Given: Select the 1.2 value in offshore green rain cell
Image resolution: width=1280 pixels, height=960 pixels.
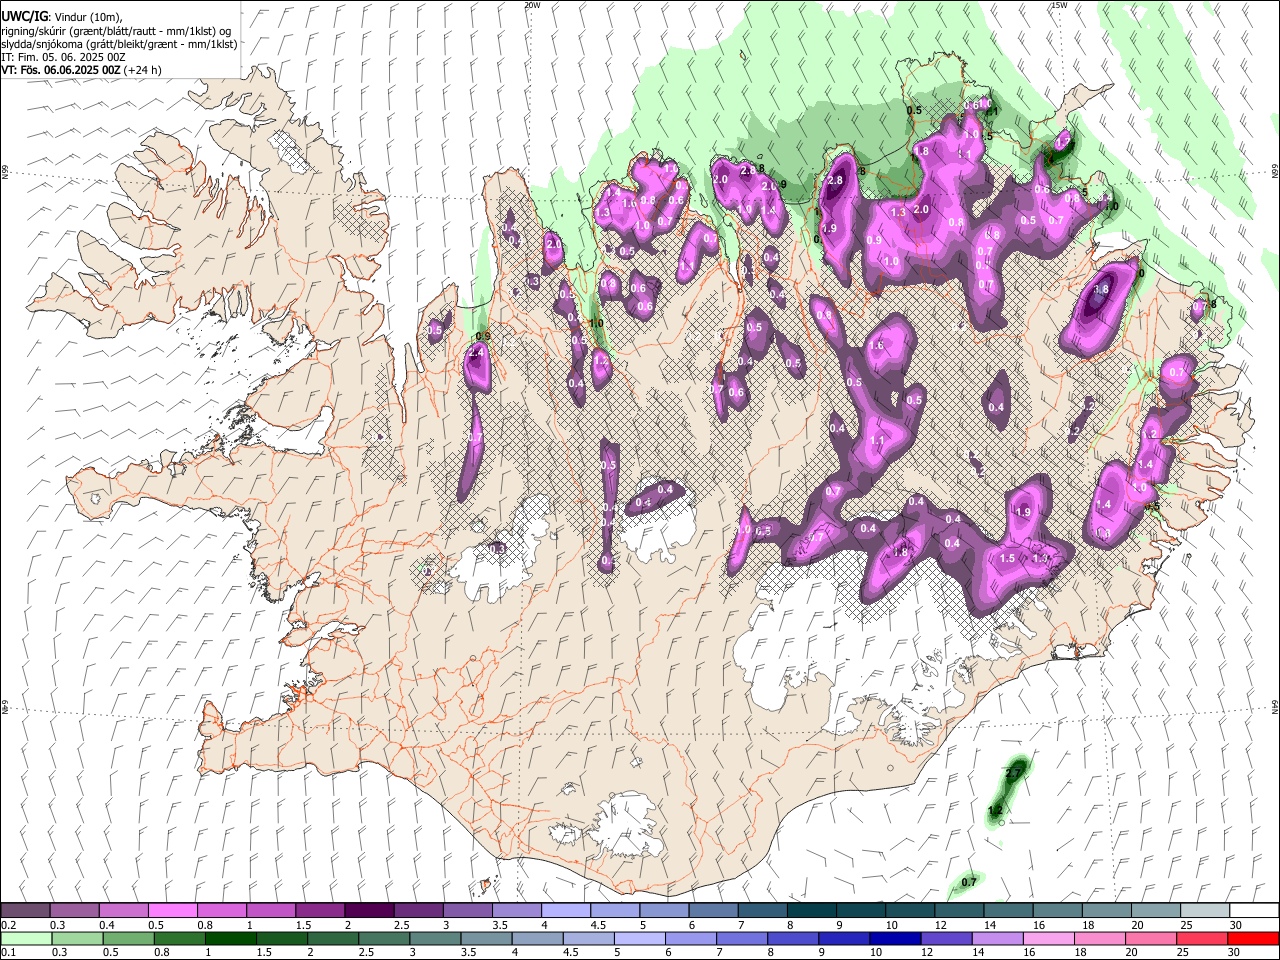Looking at the screenshot, I should 995,810.
